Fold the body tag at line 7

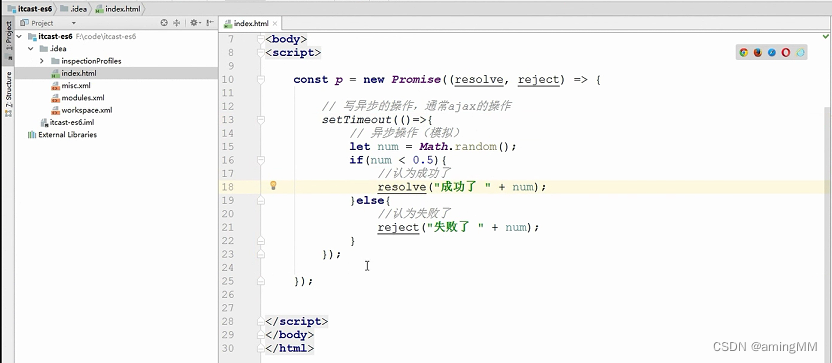(x=260, y=39)
